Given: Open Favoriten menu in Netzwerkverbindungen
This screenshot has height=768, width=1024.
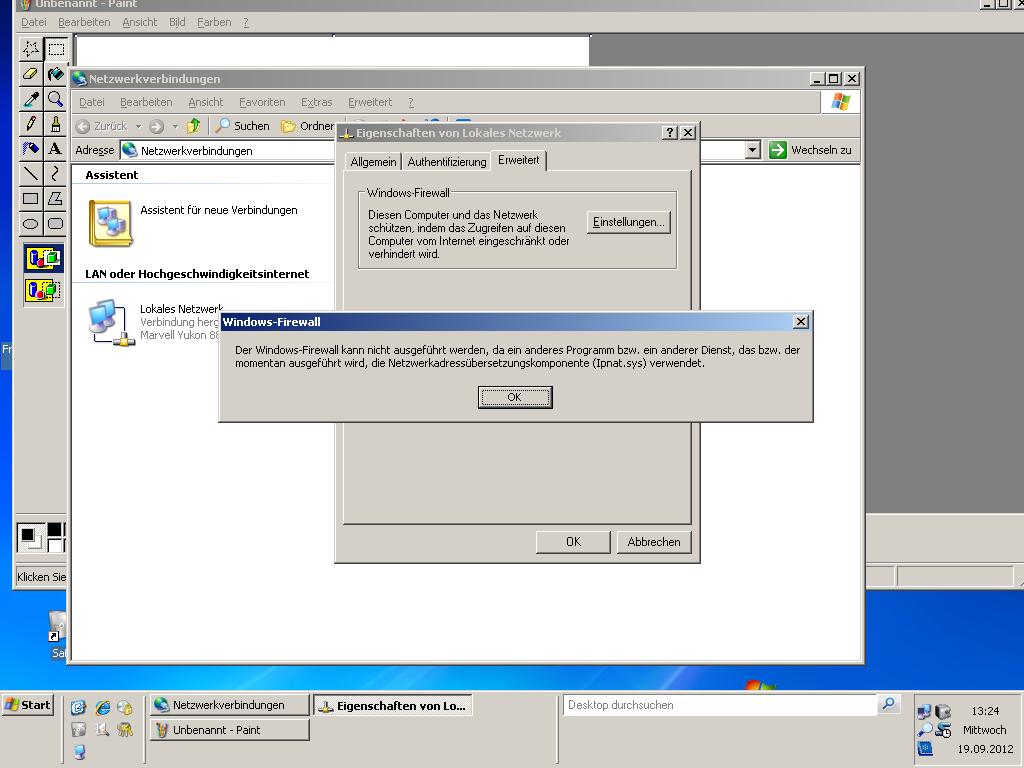Looking at the screenshot, I should 262,102.
